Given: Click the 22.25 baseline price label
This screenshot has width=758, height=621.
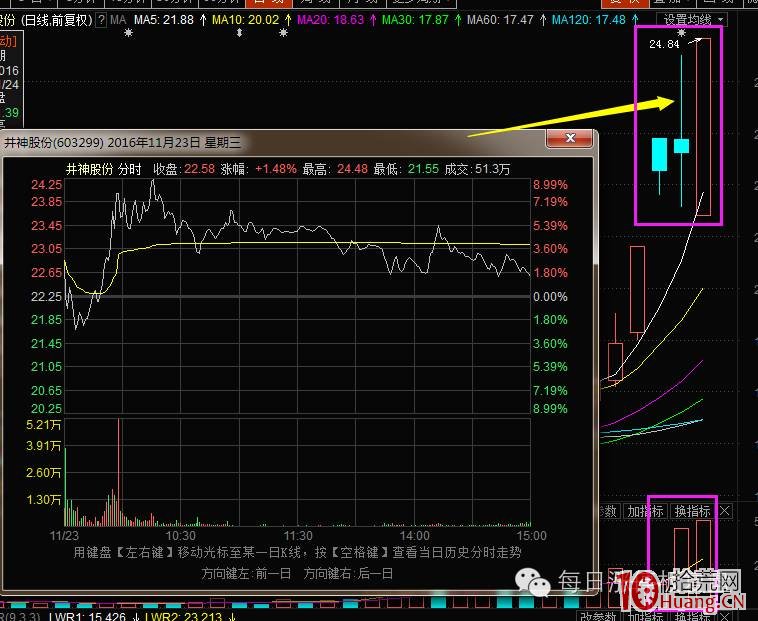Looking at the screenshot, I should point(46,296).
